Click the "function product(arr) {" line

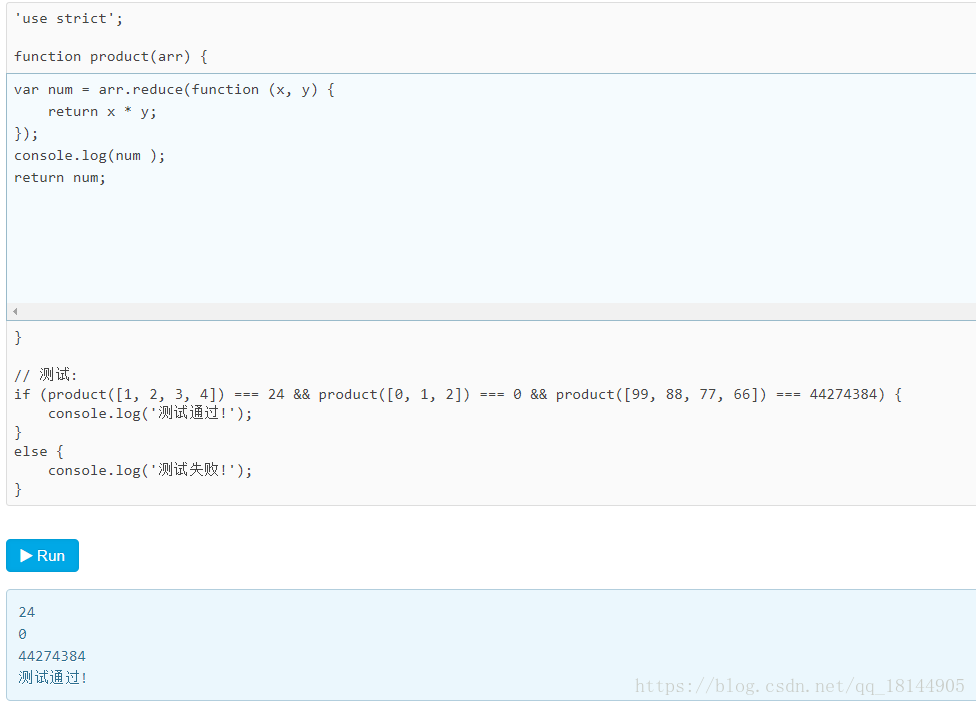pyautogui.click(x=111, y=57)
